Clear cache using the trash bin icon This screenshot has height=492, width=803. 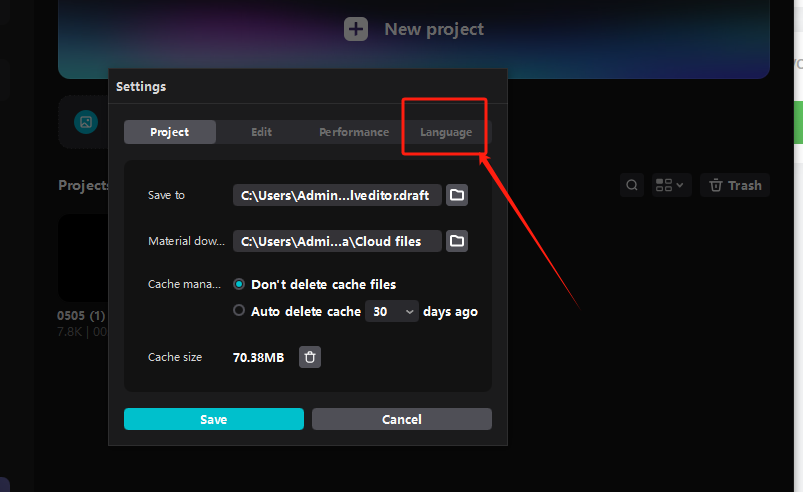(310, 357)
